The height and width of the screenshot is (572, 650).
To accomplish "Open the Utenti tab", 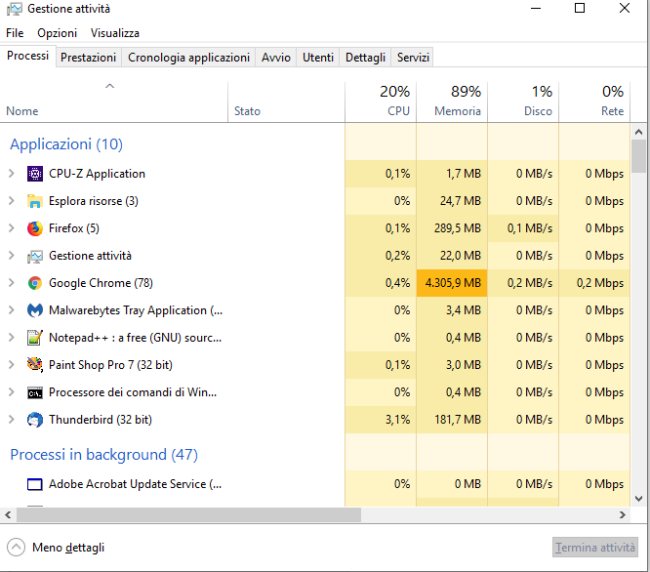I will (318, 57).
